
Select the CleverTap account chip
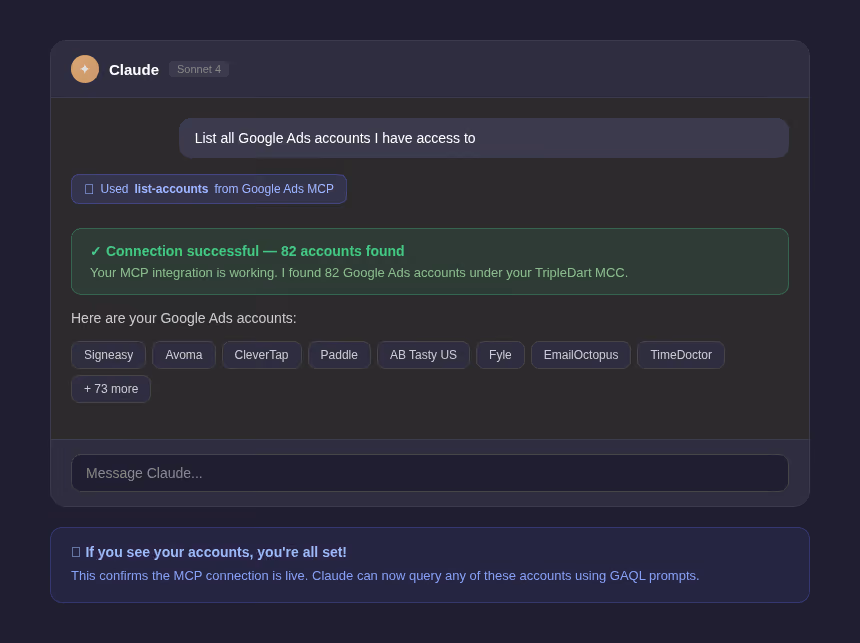[262, 355]
